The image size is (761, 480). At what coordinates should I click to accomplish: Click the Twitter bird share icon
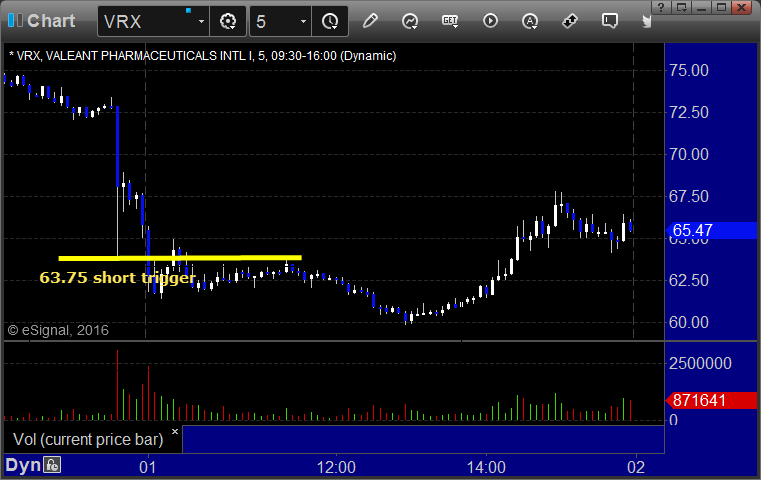point(647,20)
